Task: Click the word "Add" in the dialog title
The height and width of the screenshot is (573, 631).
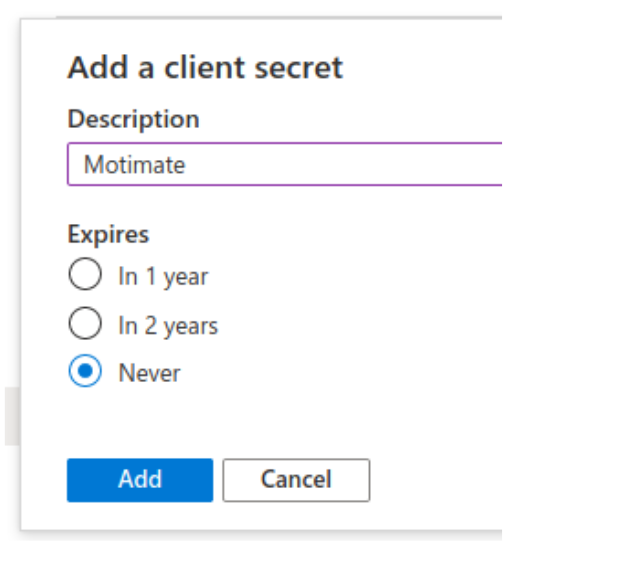Action: click(92, 68)
